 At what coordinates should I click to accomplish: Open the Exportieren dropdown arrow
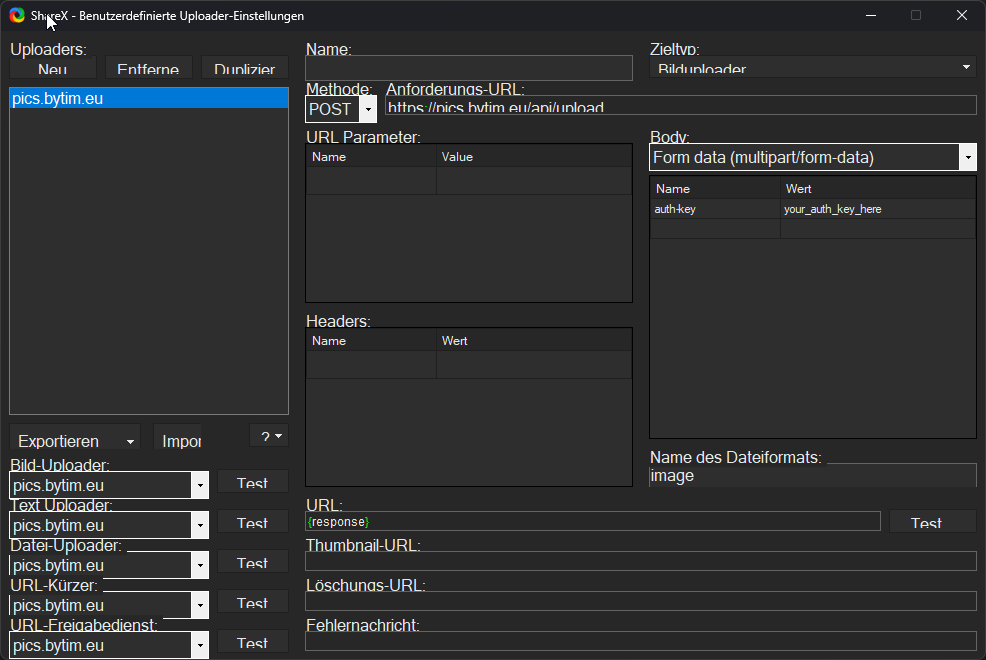point(130,441)
